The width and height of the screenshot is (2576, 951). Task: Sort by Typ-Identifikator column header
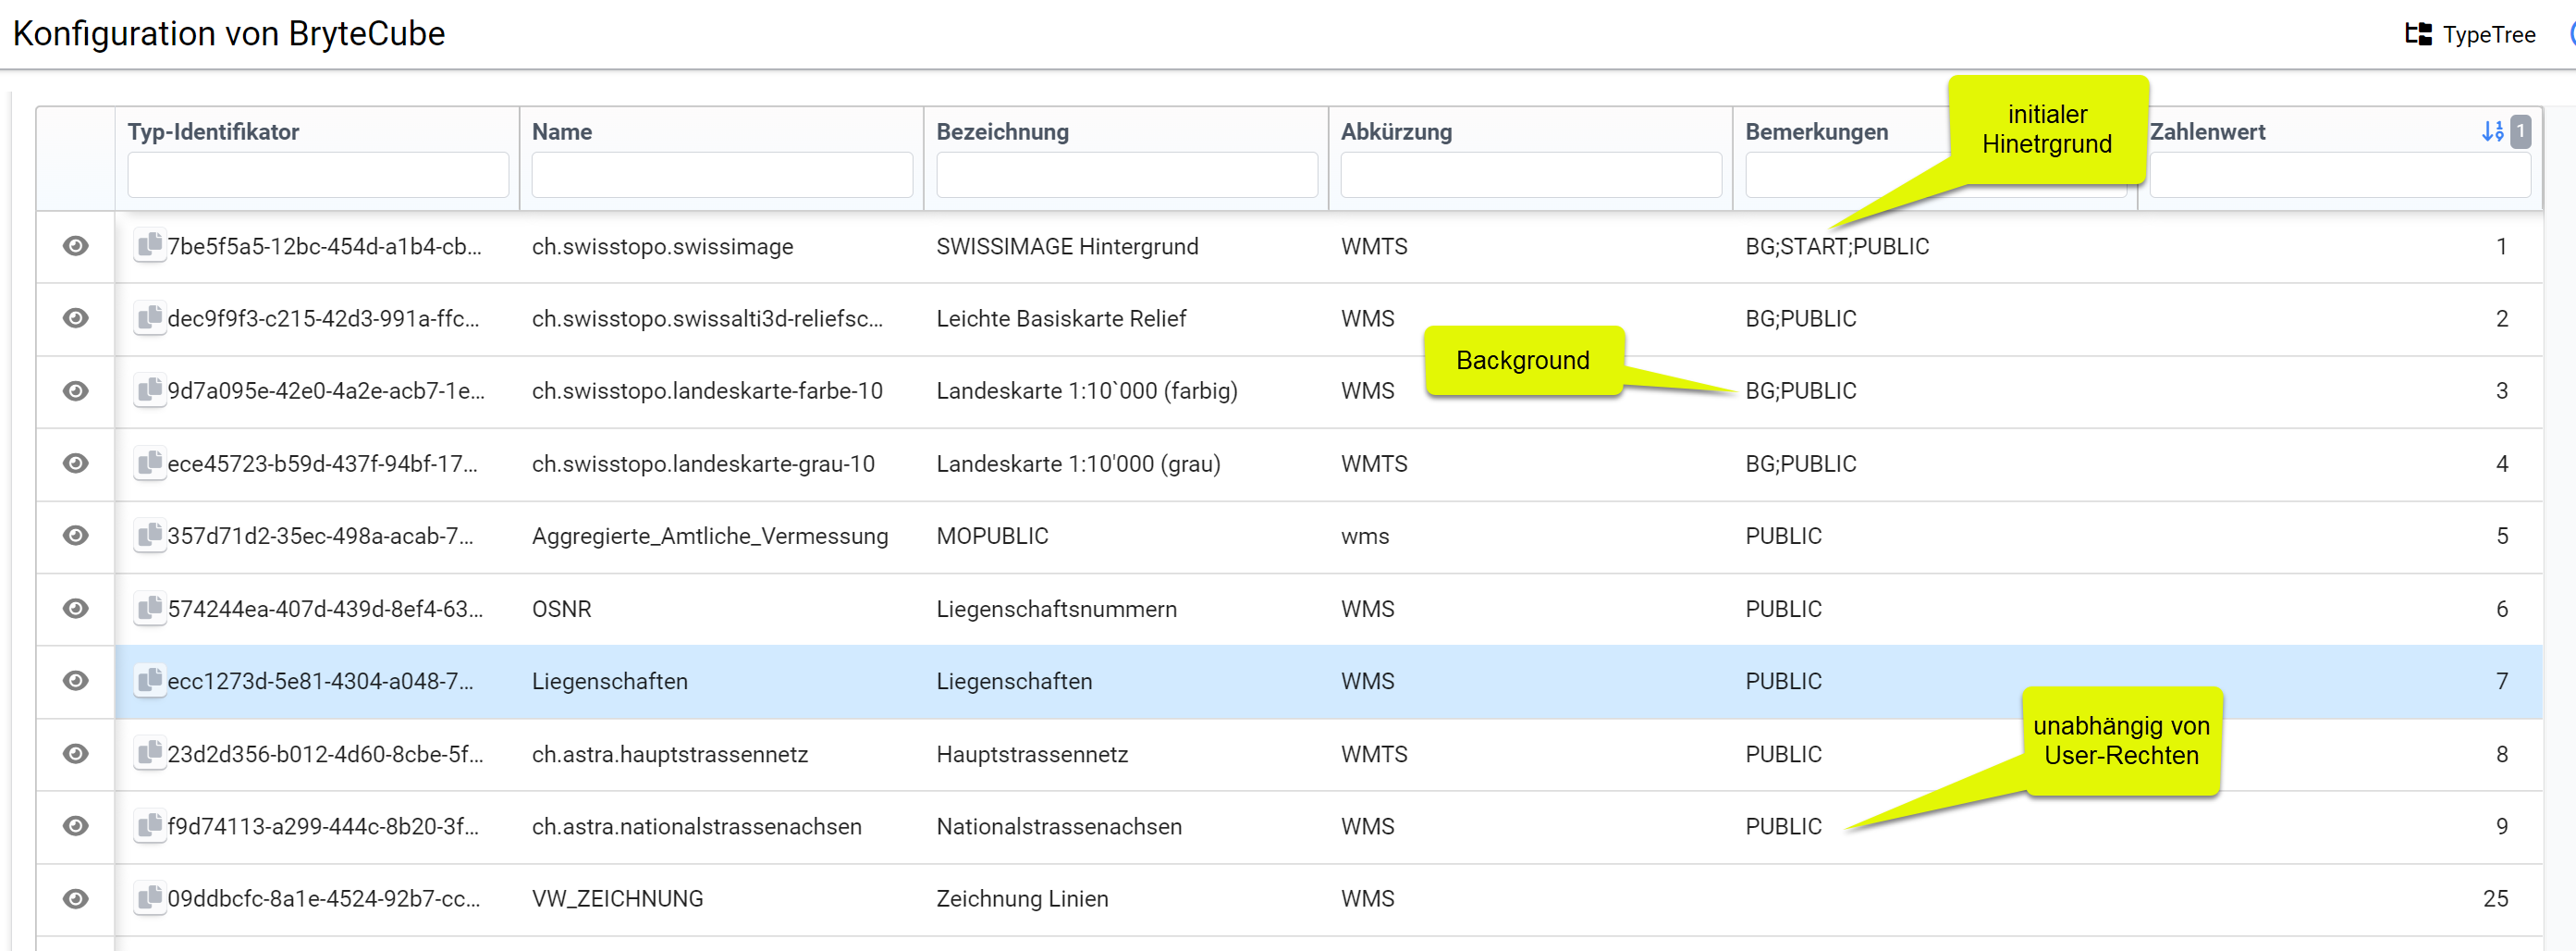tap(213, 132)
